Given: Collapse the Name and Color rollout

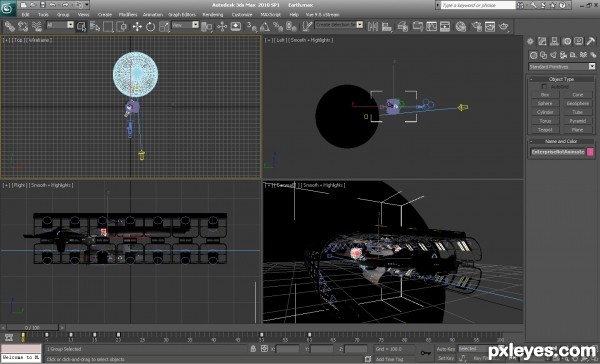Looking at the screenshot, I should tap(561, 141).
